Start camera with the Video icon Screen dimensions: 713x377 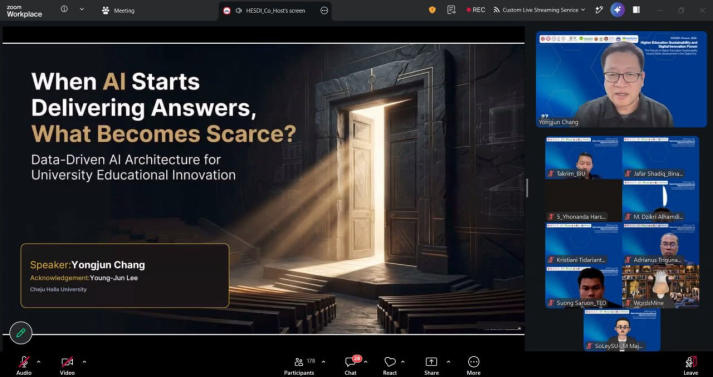[67, 362]
